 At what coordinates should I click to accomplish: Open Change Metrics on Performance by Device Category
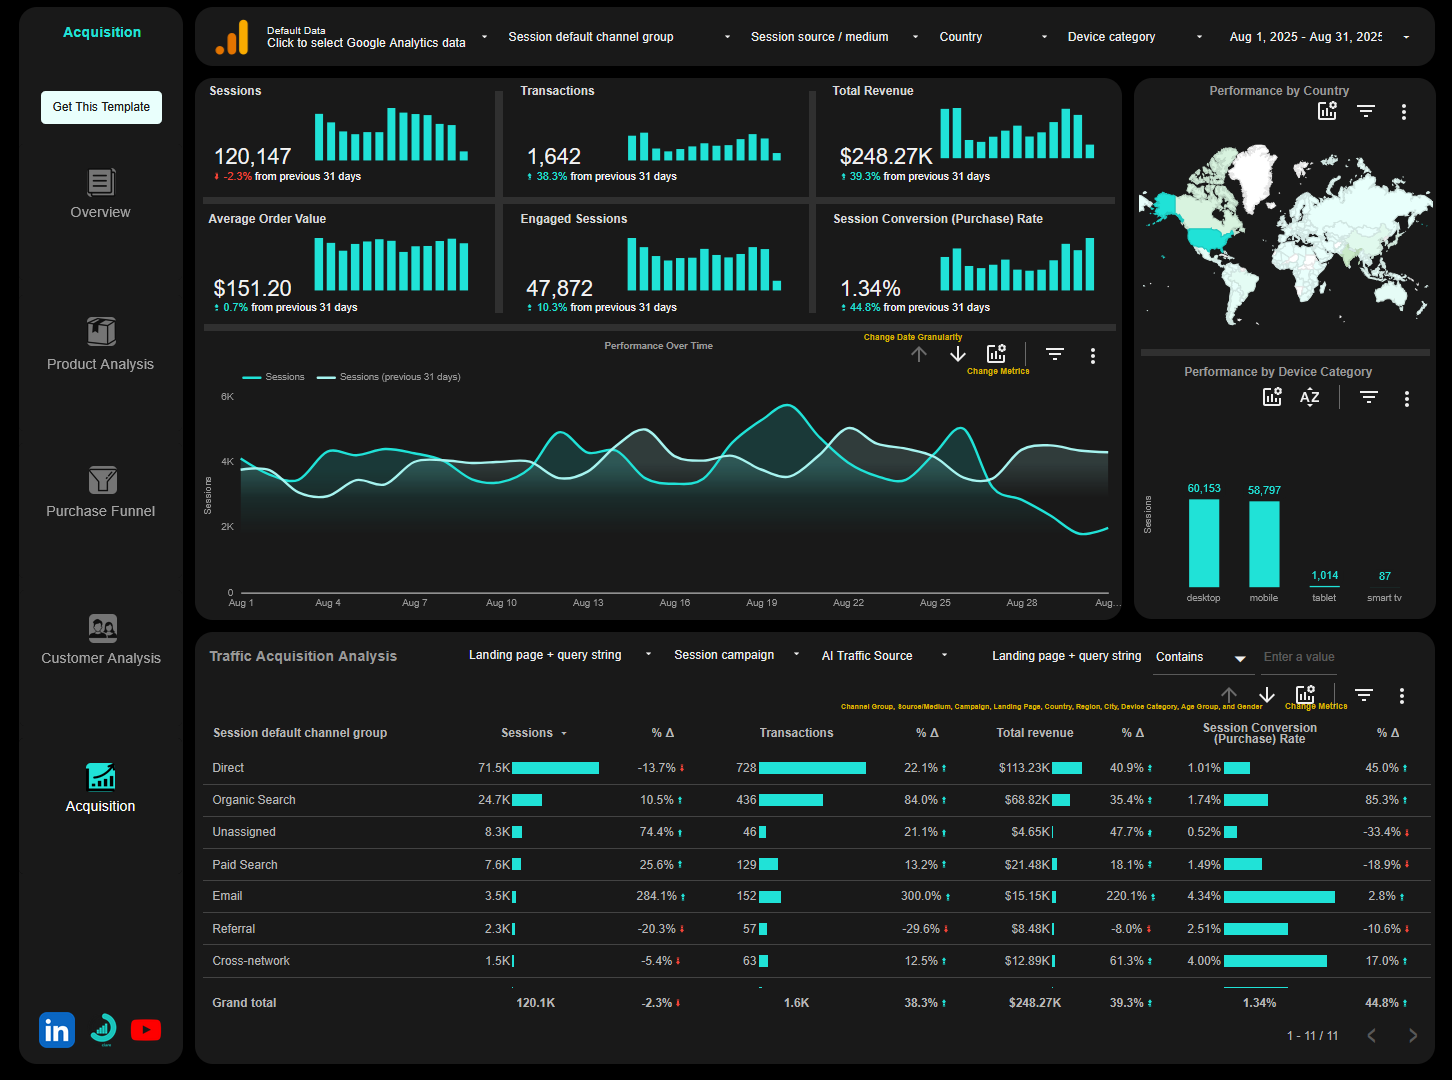[1272, 397]
